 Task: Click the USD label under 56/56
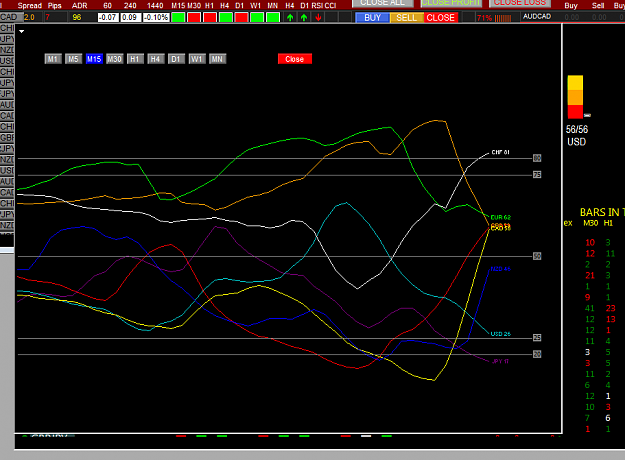pyautogui.click(x=576, y=142)
